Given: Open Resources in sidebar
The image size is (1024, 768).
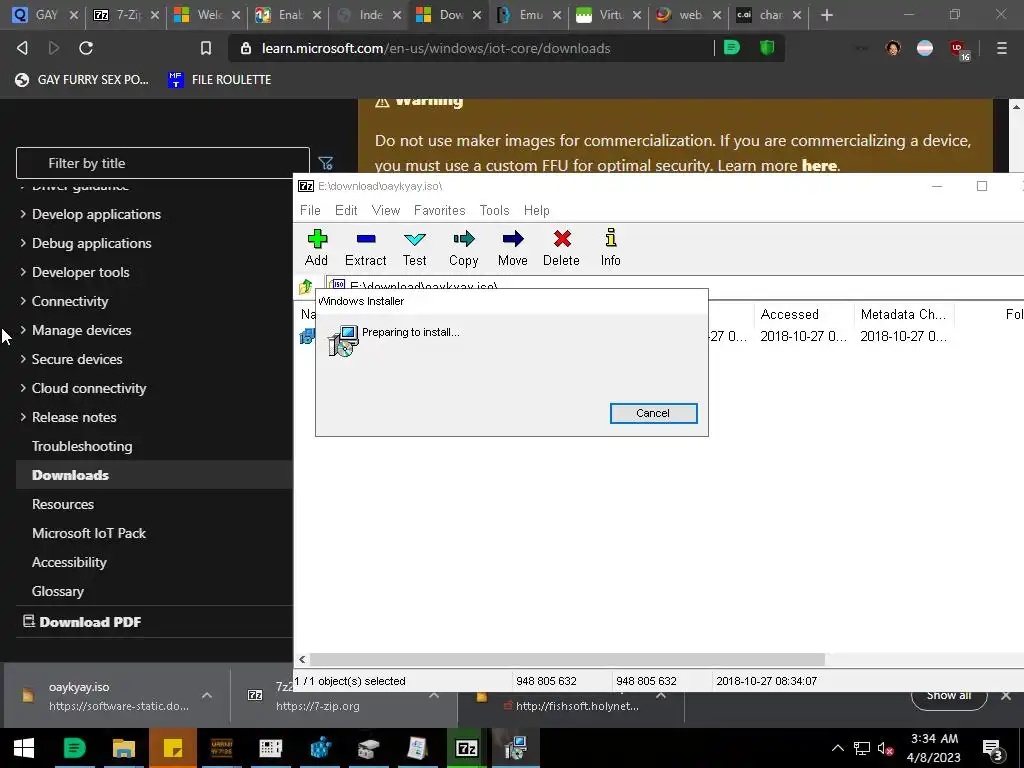Looking at the screenshot, I should 63,504.
